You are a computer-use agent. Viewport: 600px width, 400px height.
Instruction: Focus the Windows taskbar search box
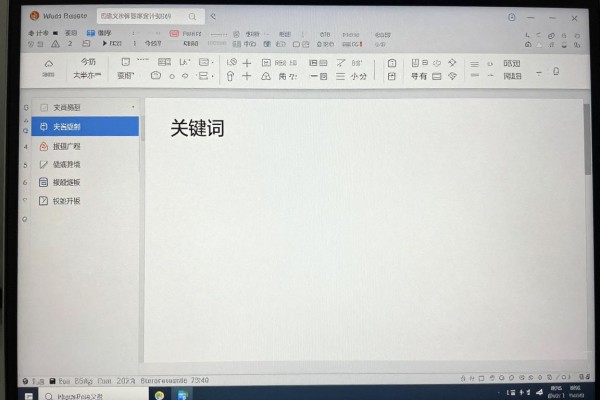point(94,395)
